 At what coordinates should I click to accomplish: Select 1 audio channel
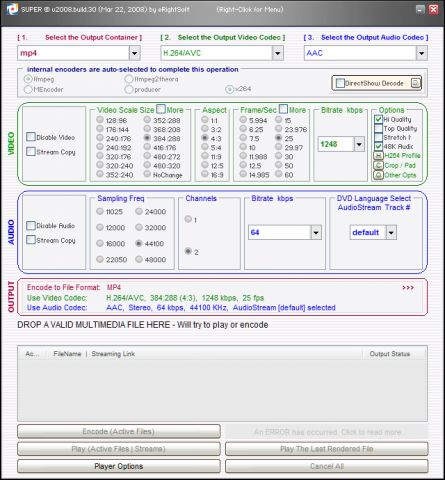(x=188, y=219)
